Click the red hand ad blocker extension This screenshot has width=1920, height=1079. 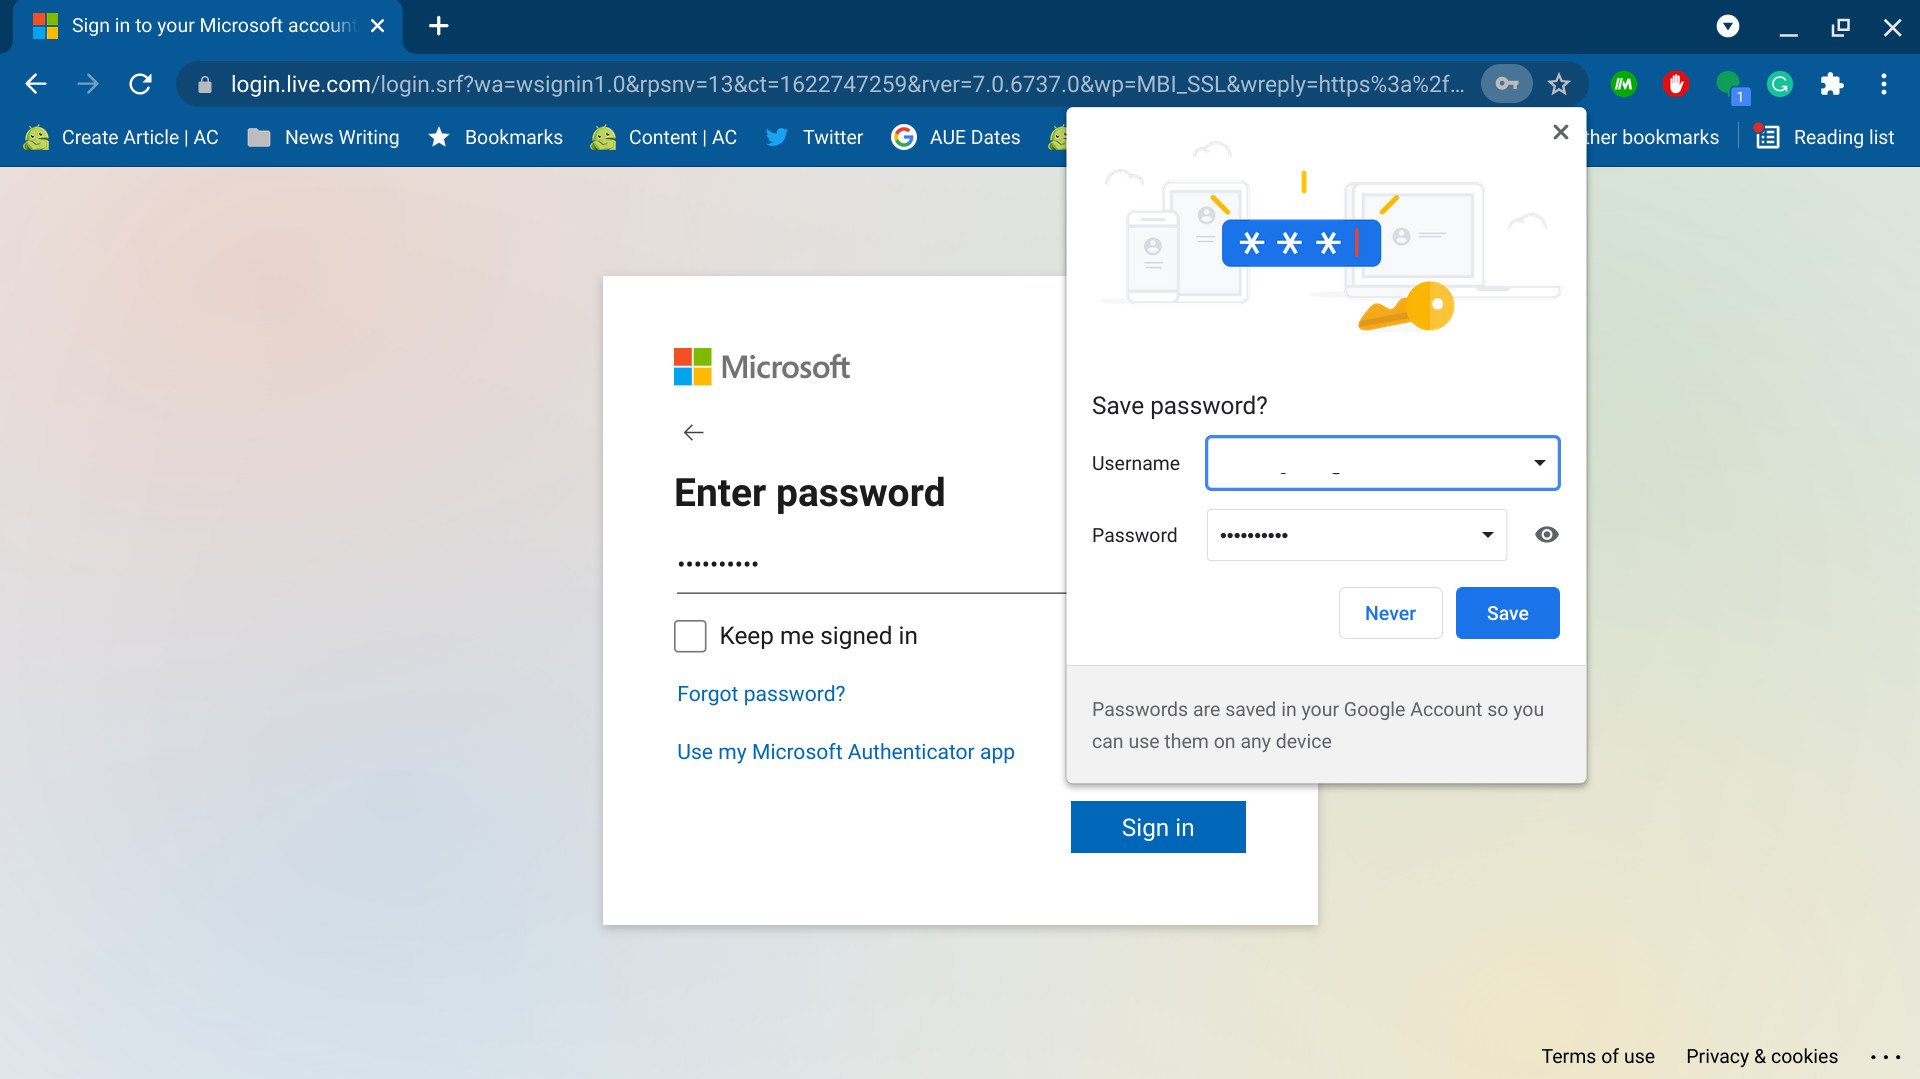(x=1676, y=84)
